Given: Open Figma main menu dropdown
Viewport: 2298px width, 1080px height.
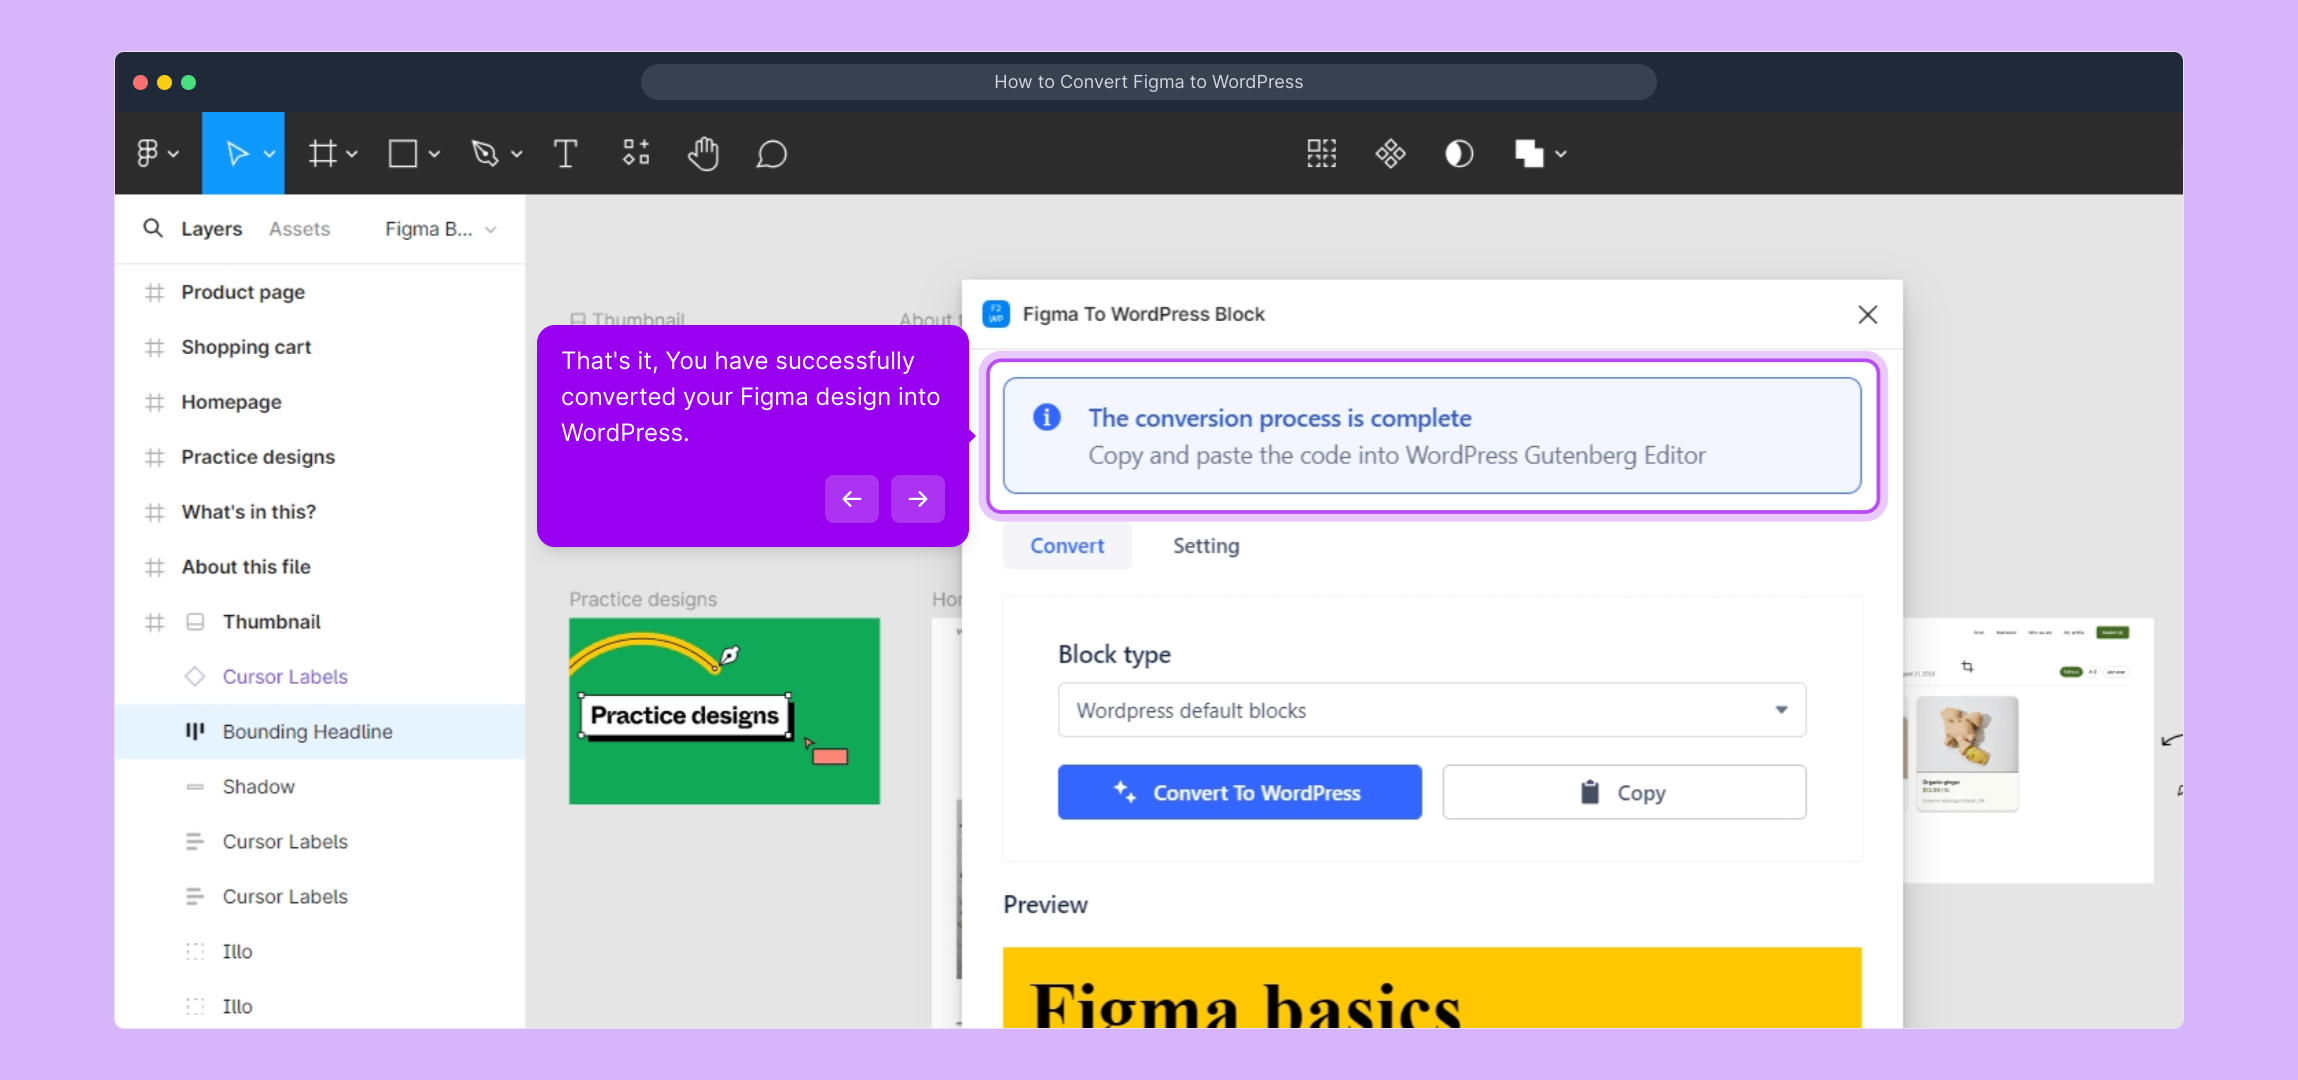Looking at the screenshot, I should pos(157,154).
